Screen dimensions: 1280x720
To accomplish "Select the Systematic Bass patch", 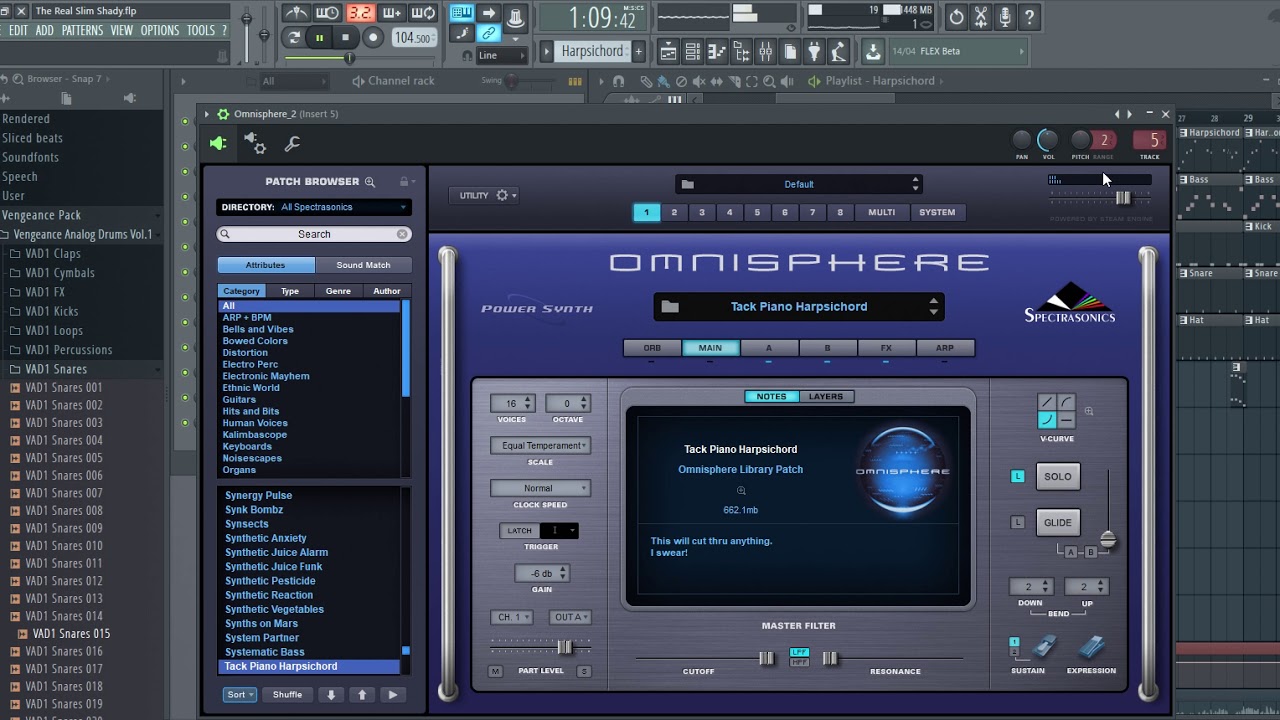I will [x=265, y=652].
